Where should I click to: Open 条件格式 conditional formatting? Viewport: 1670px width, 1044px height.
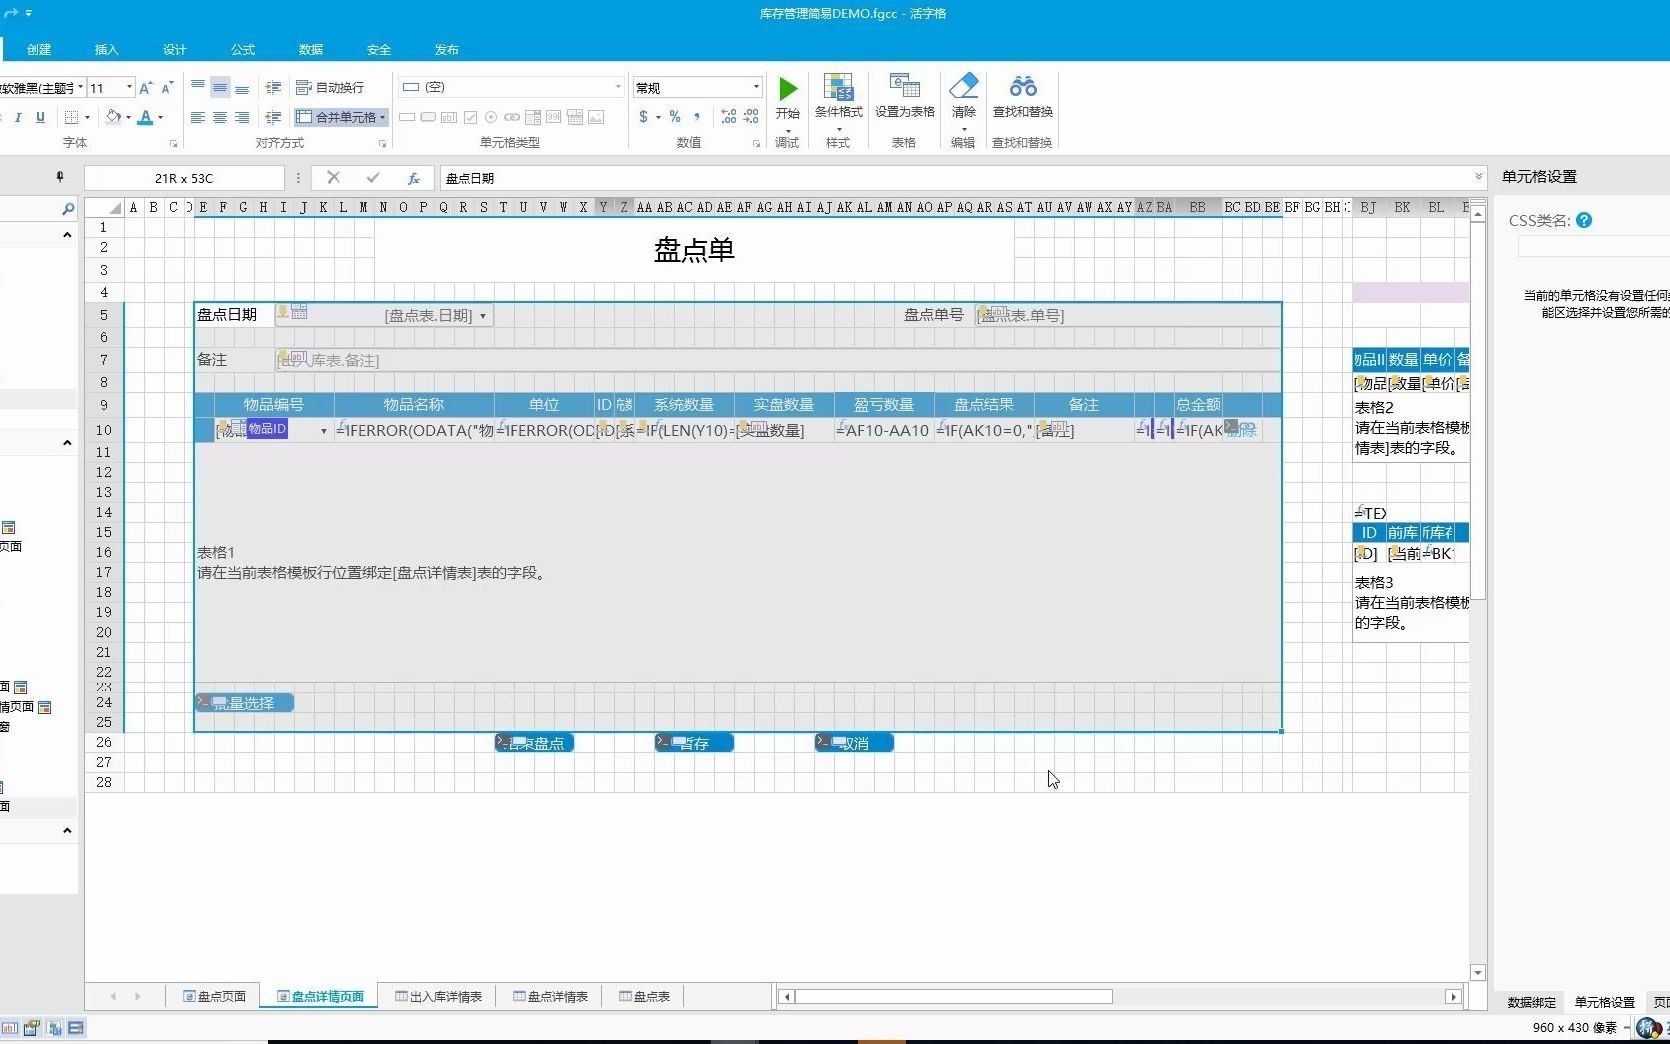coord(838,96)
